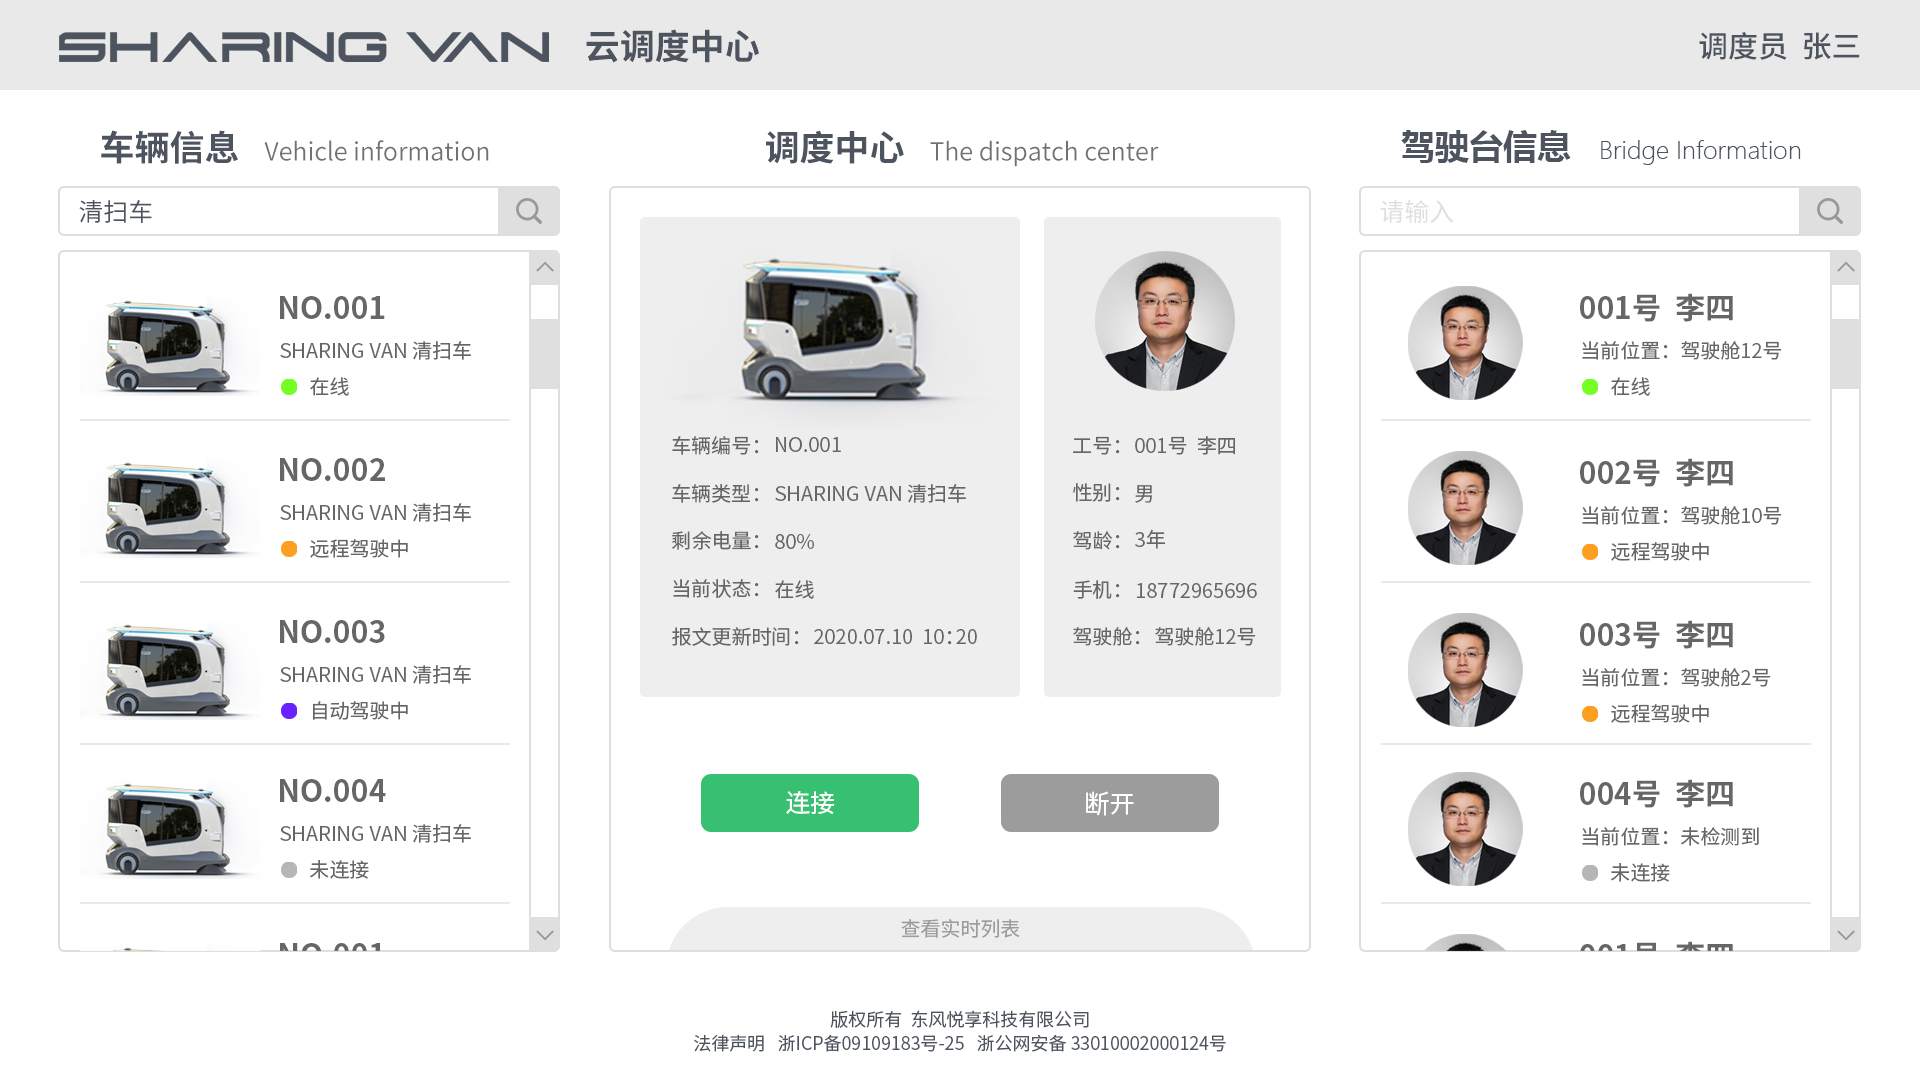Expand the 查看实时列表 panel
The height and width of the screenshot is (1080, 1920).
point(960,928)
